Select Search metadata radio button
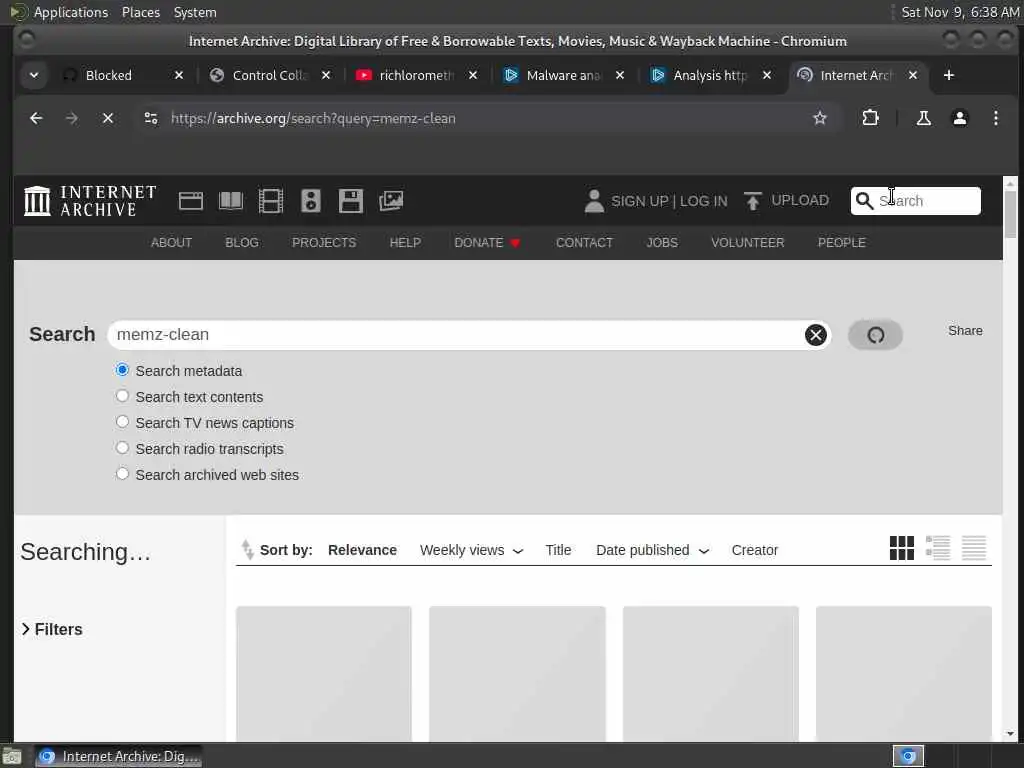 tap(122, 370)
